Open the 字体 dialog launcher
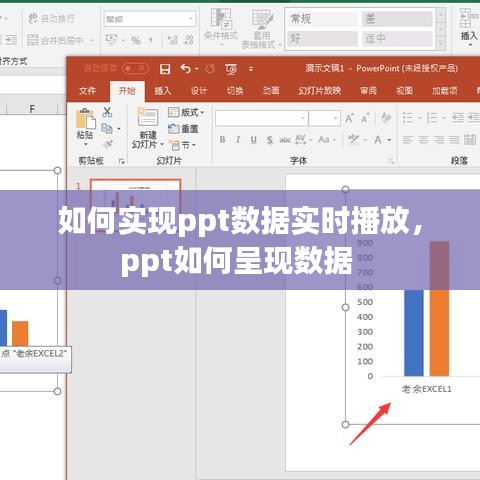The width and height of the screenshot is (480, 480). [391, 162]
